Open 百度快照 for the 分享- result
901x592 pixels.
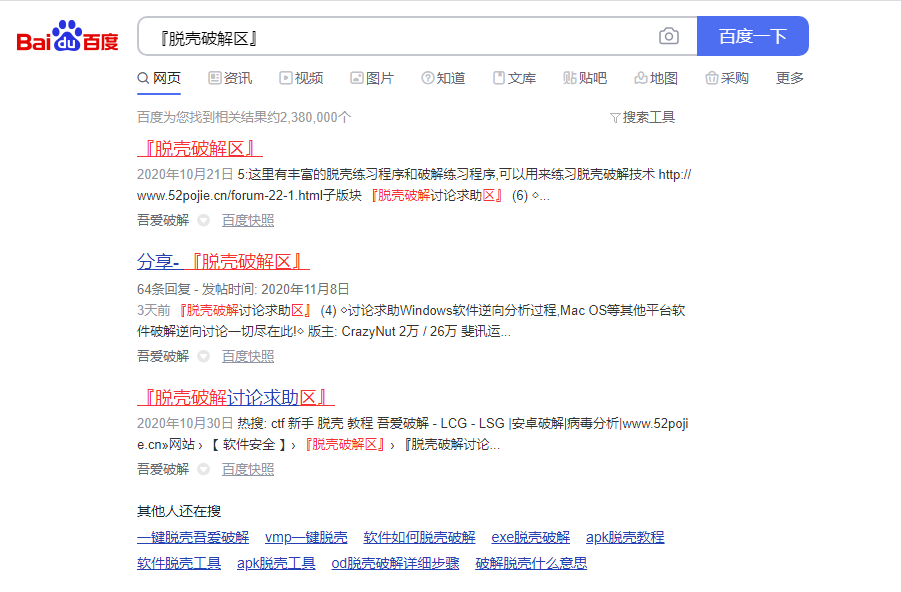click(248, 356)
